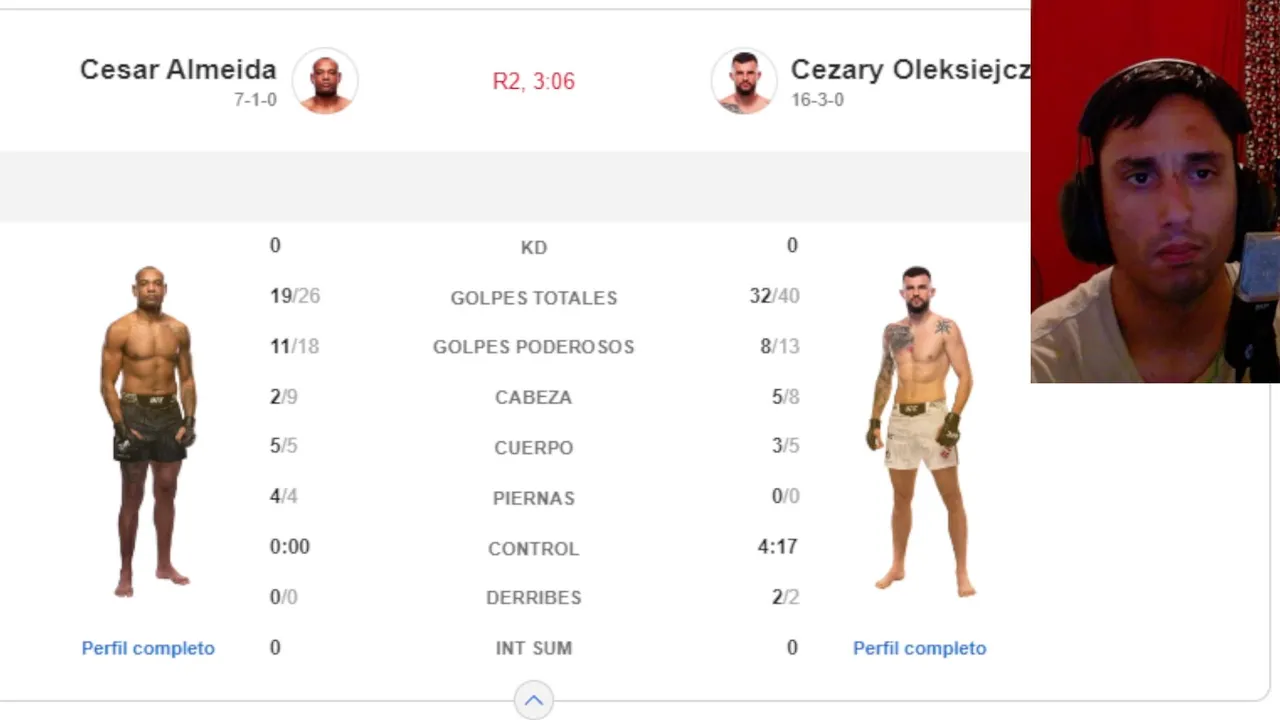Click the INT SUM stat label
This screenshot has height=720, width=1280.
pos(533,648)
